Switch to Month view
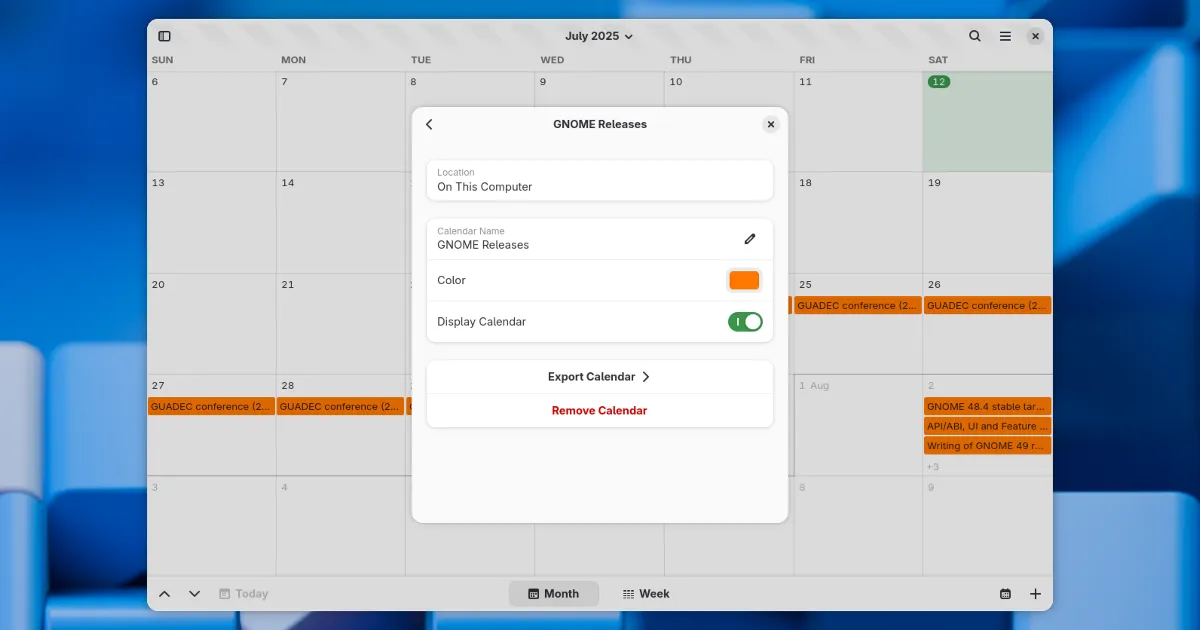1200x630 pixels. click(554, 594)
